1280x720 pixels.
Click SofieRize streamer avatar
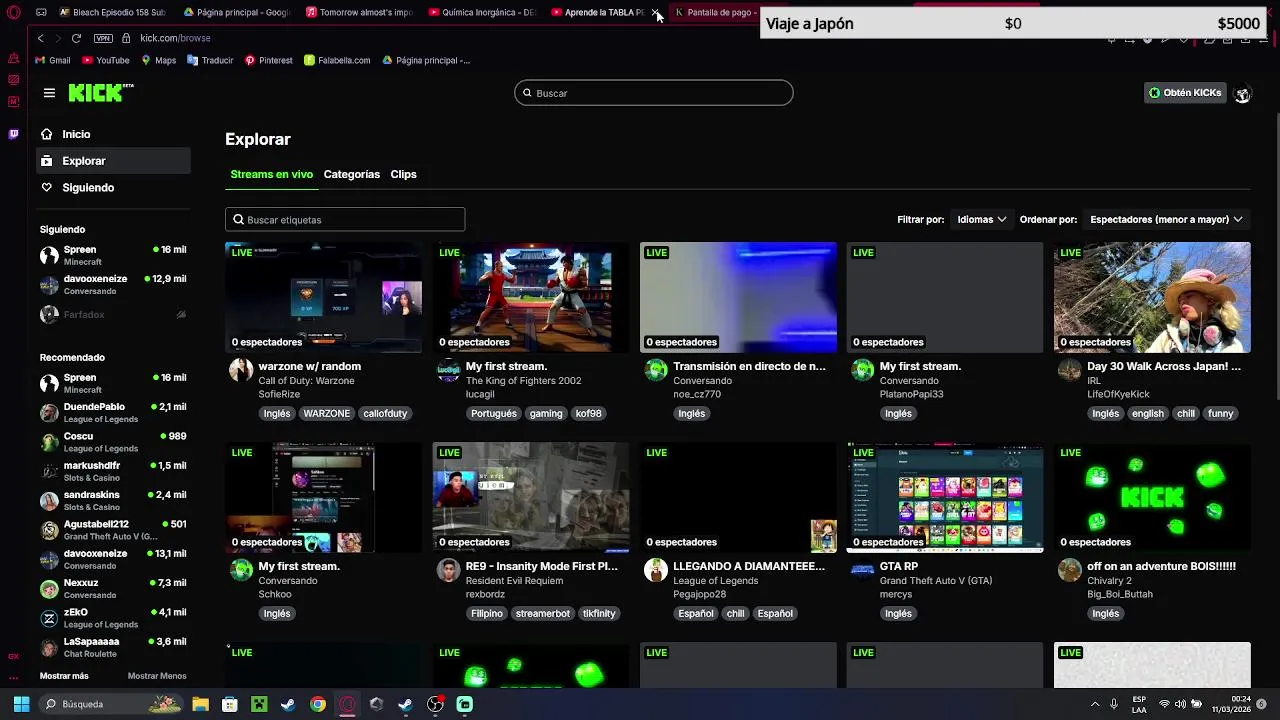point(241,371)
